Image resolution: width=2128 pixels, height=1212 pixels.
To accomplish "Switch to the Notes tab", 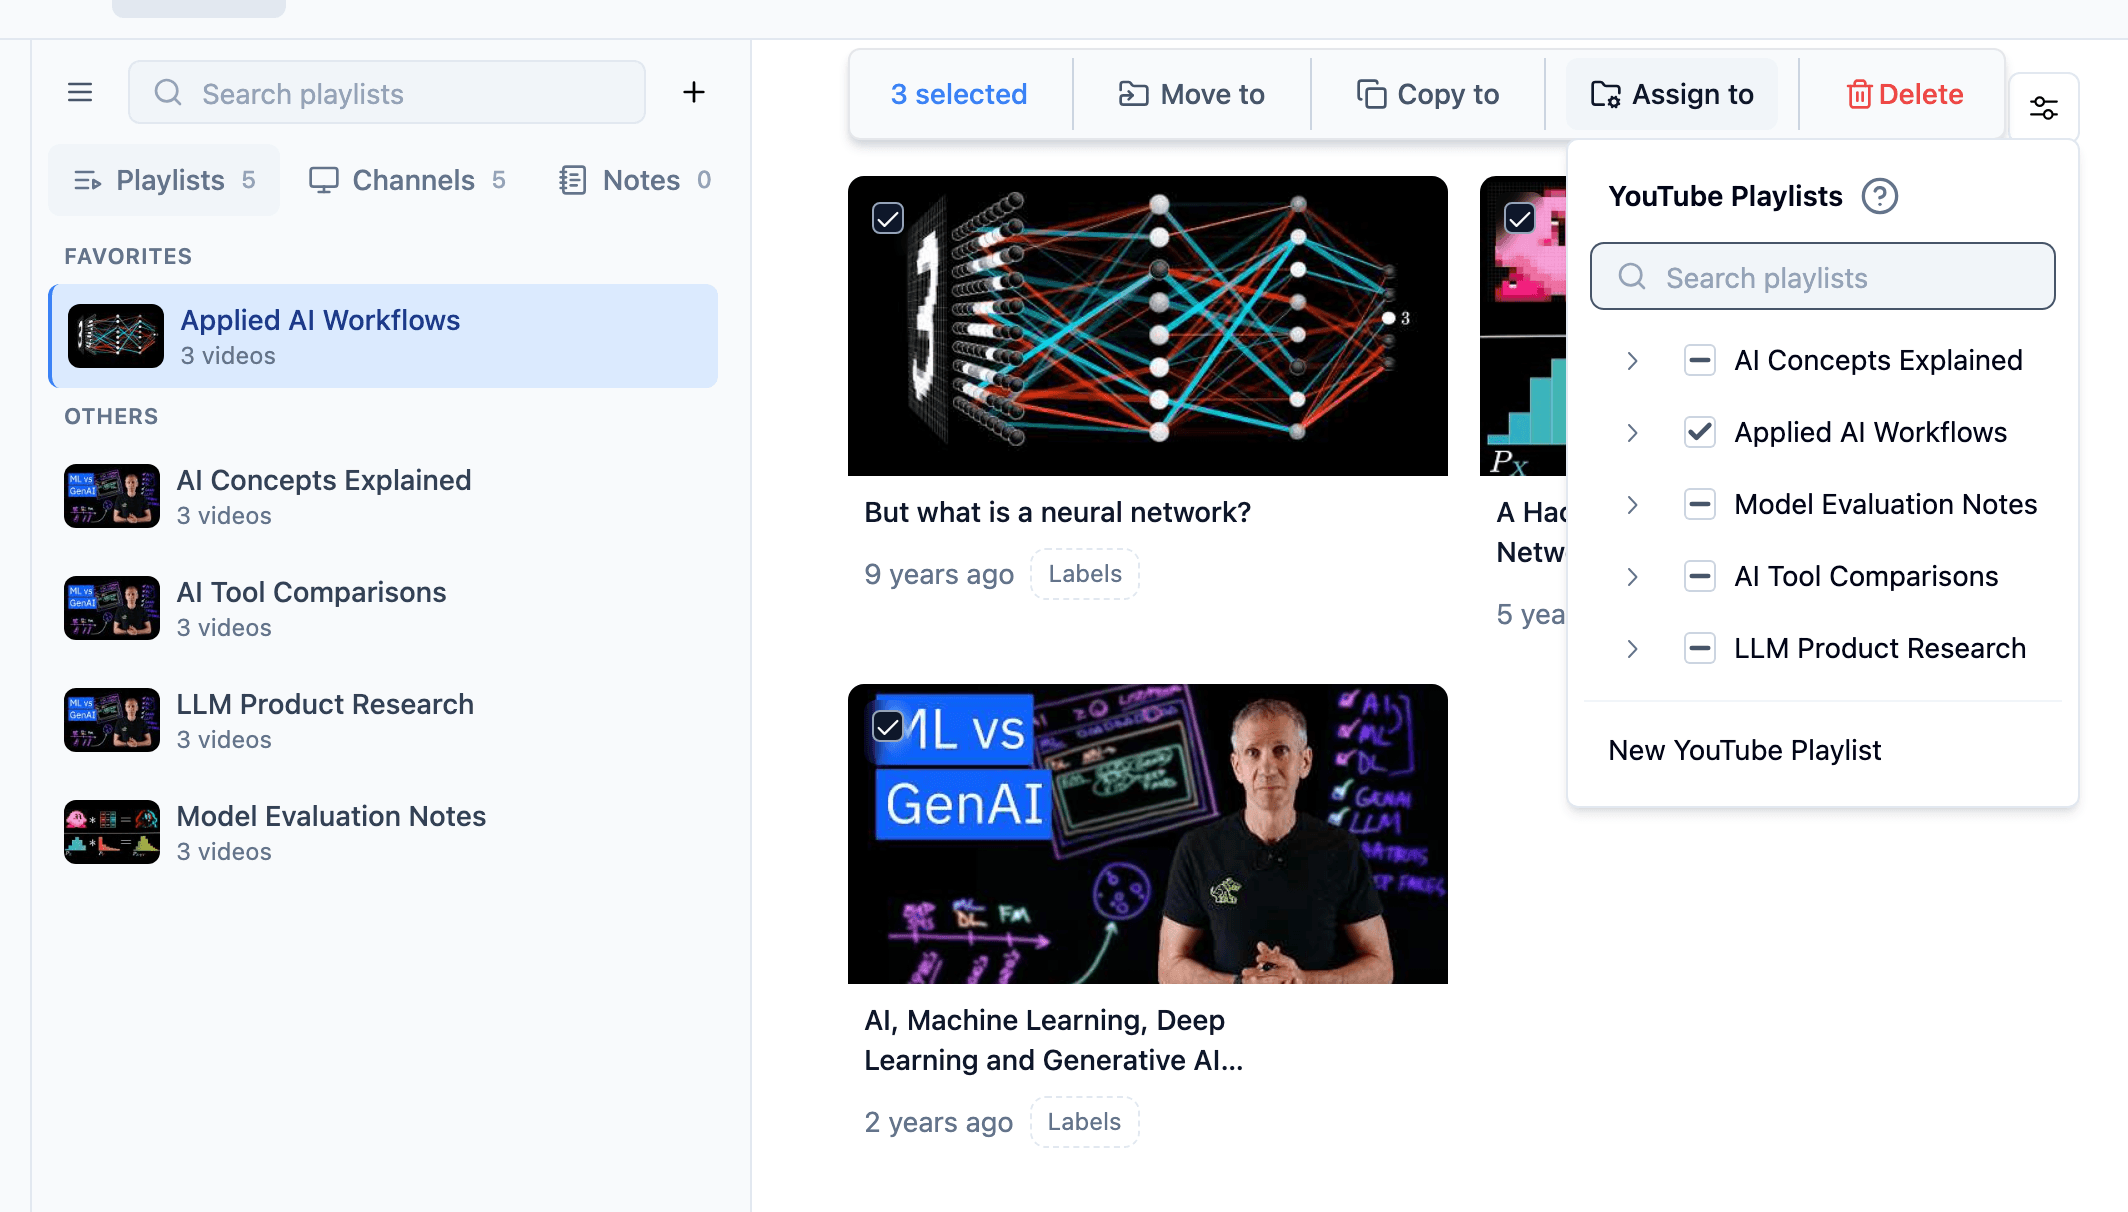I will point(635,180).
